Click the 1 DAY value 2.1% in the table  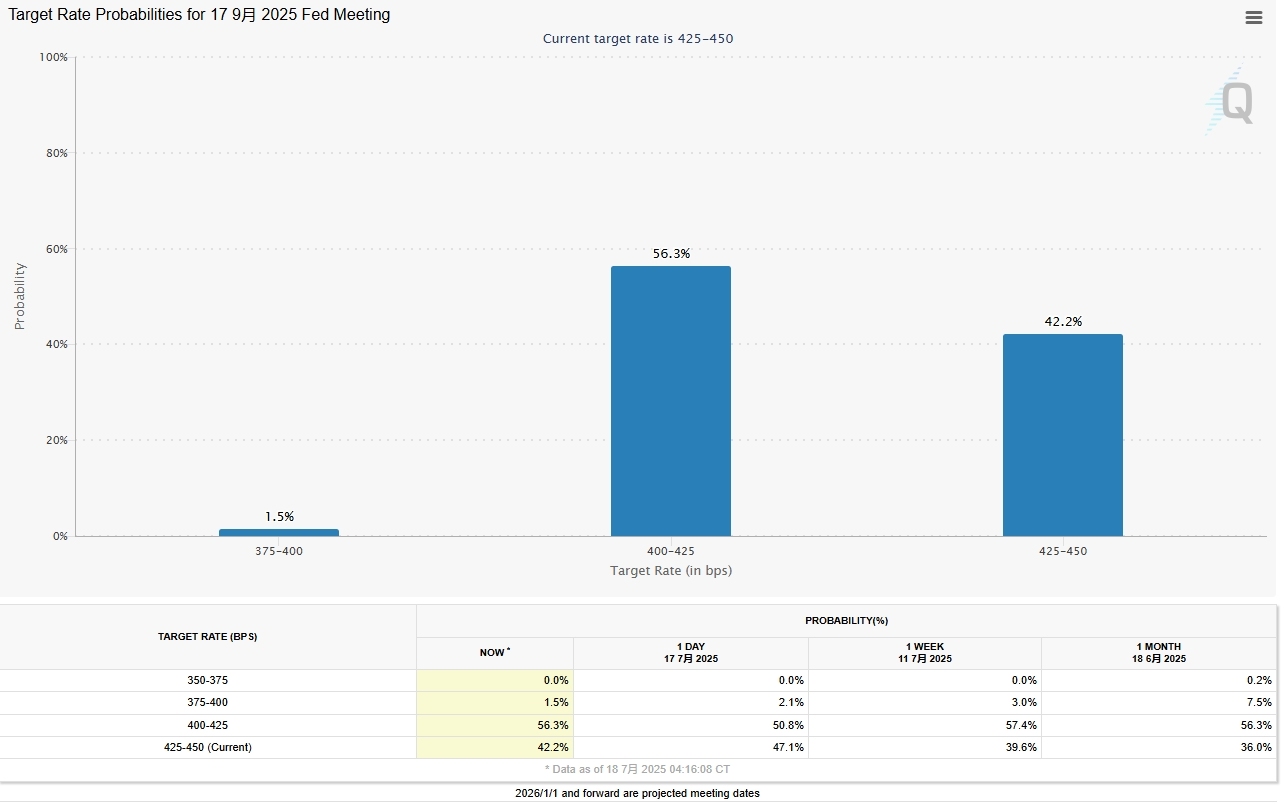click(x=790, y=703)
